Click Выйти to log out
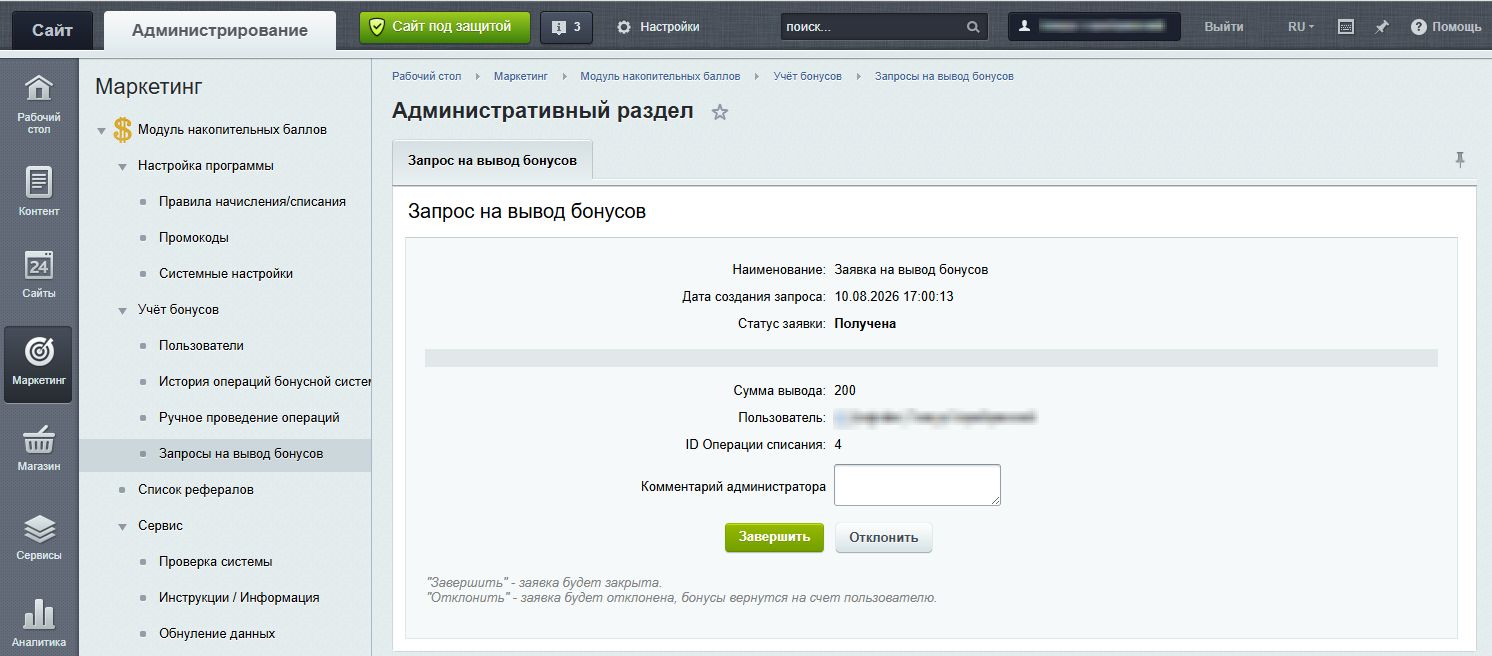Screen dimensions: 1492x656 [x=1224, y=27]
